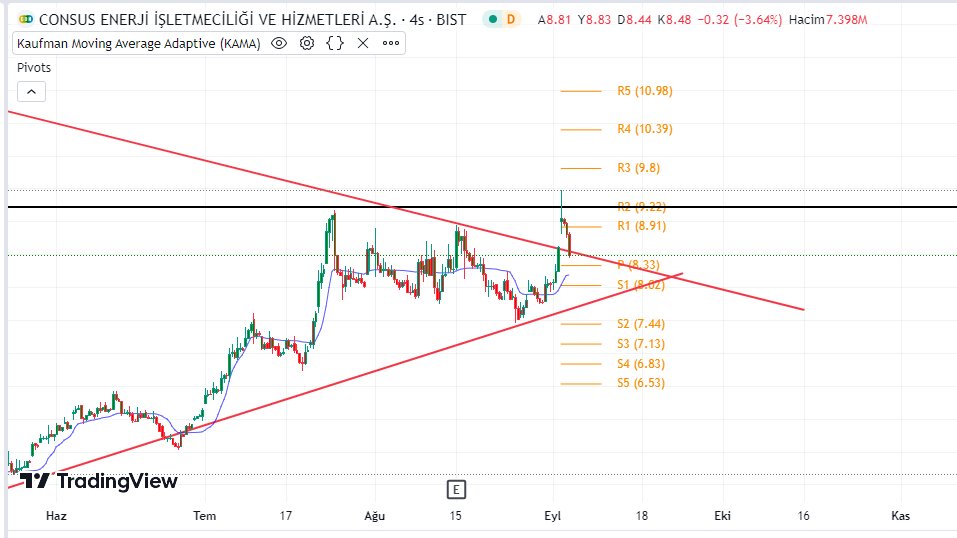Click the orange D data badge

click(x=510, y=20)
